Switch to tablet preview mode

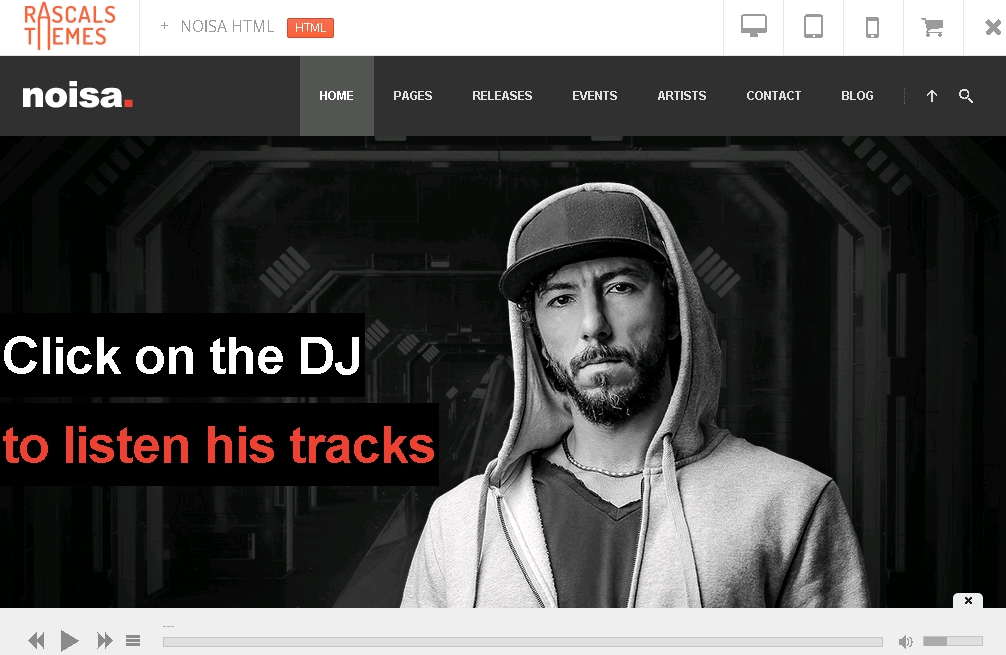813,27
